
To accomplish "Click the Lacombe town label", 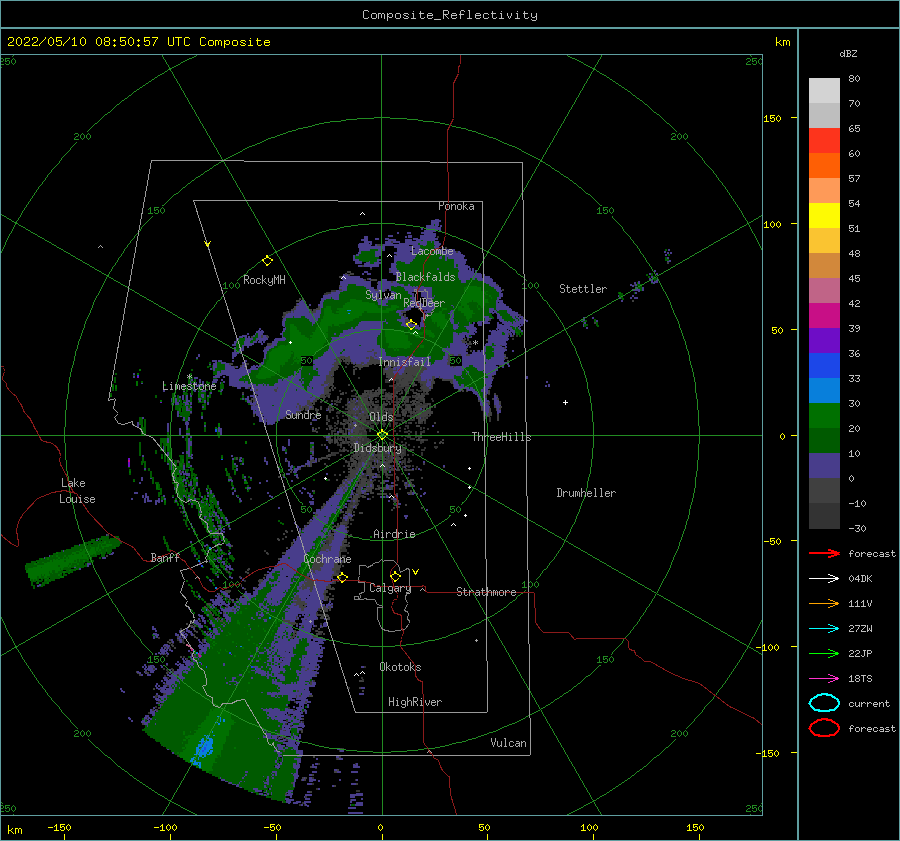I will tap(432, 251).
